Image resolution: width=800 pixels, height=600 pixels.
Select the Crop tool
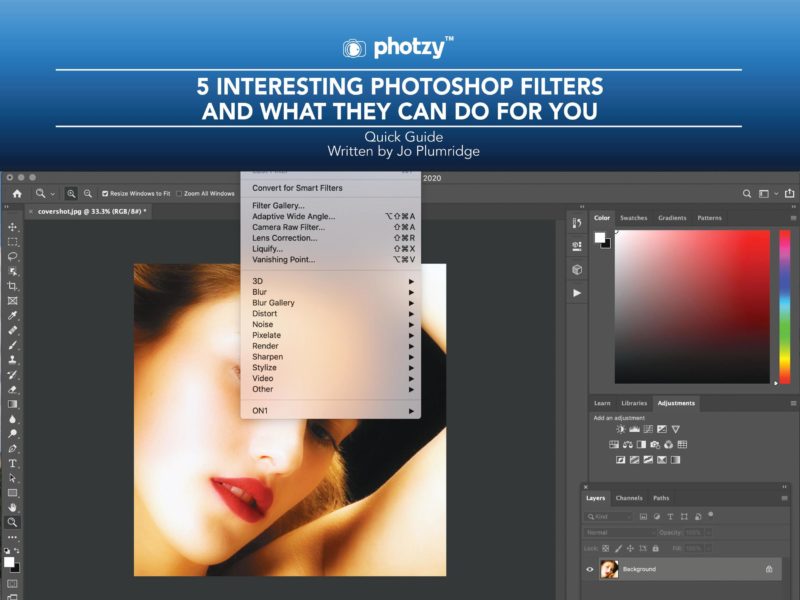[x=13, y=286]
